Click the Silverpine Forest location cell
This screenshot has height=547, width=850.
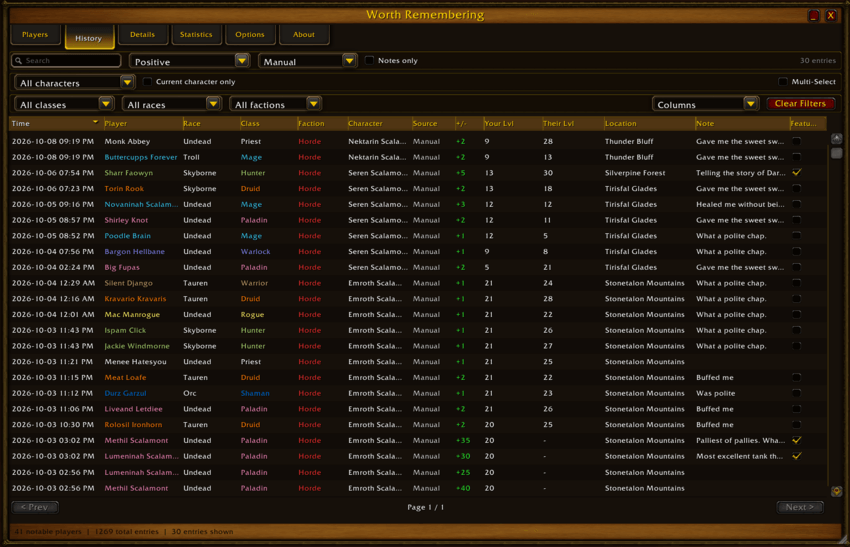click(x=635, y=173)
